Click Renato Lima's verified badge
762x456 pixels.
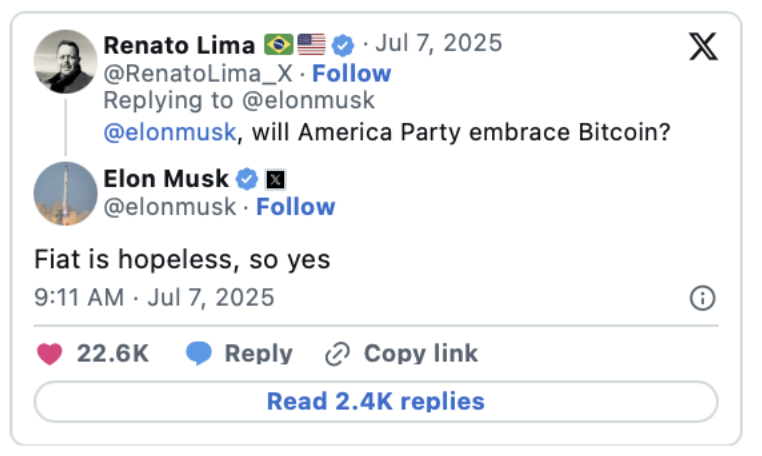coord(344,45)
